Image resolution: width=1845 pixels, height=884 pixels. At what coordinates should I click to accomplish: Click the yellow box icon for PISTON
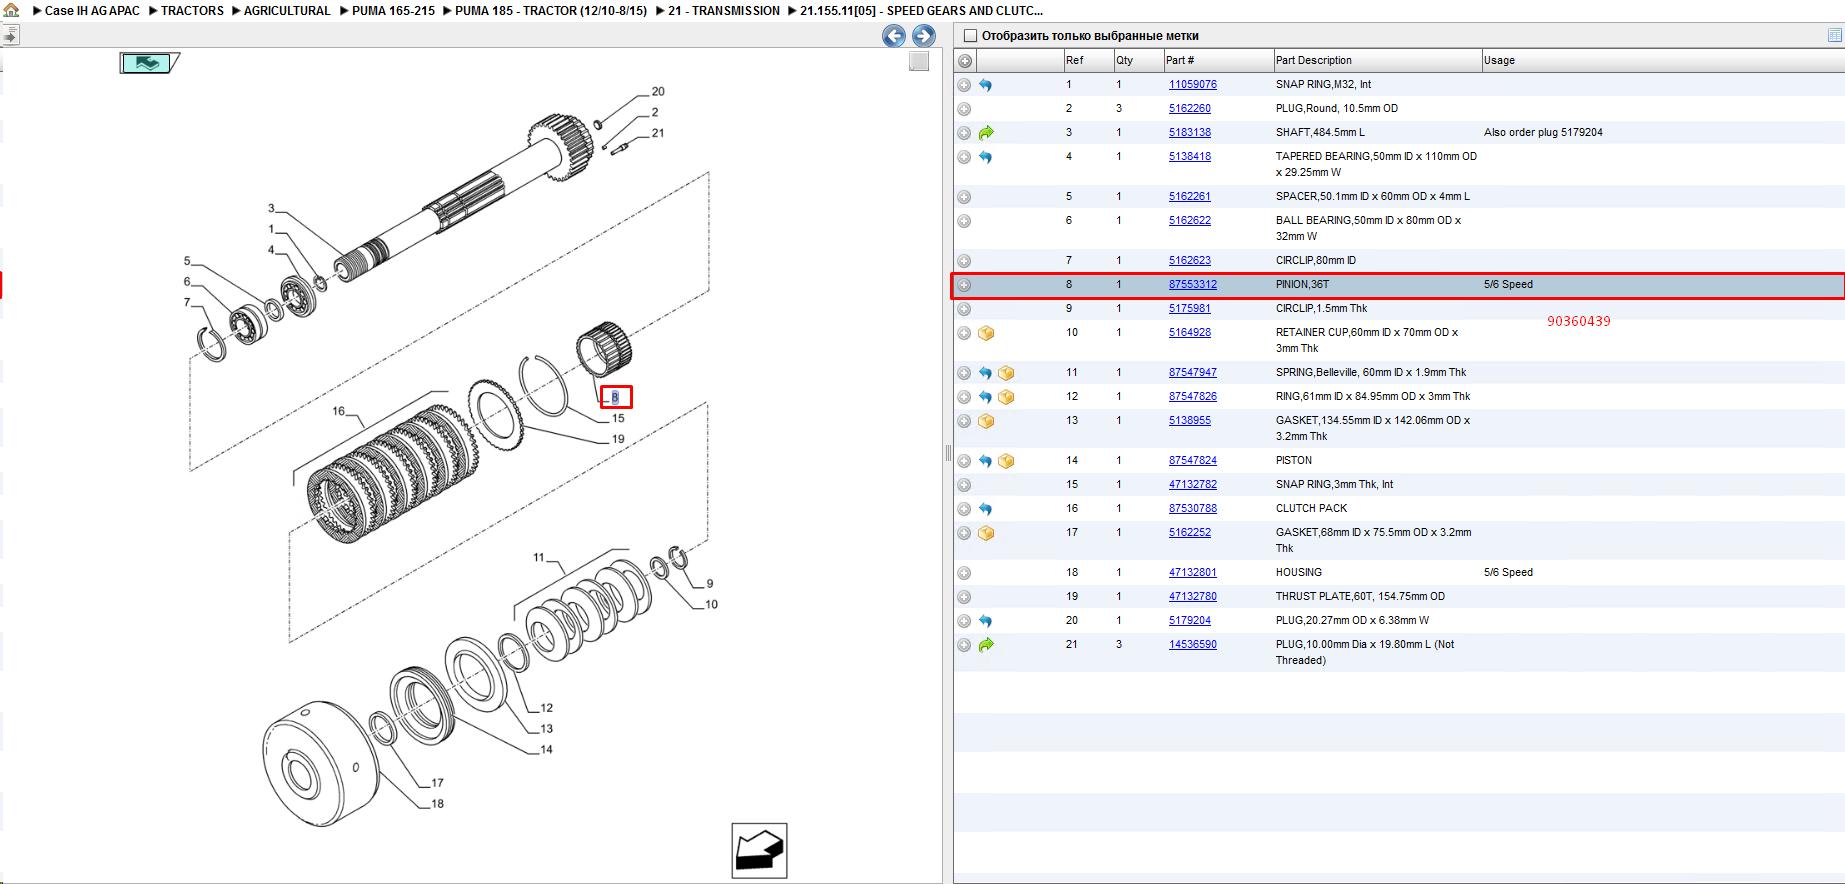pyautogui.click(x=1006, y=461)
